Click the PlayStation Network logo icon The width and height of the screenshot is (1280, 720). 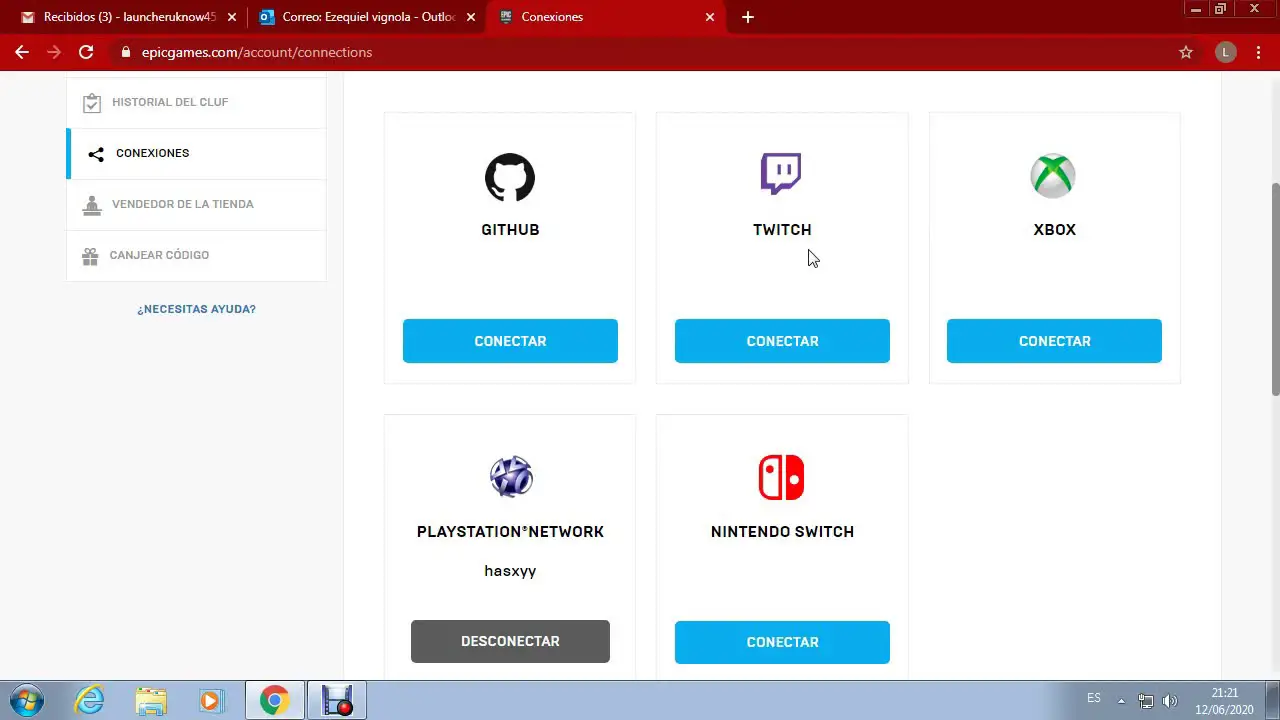(511, 477)
